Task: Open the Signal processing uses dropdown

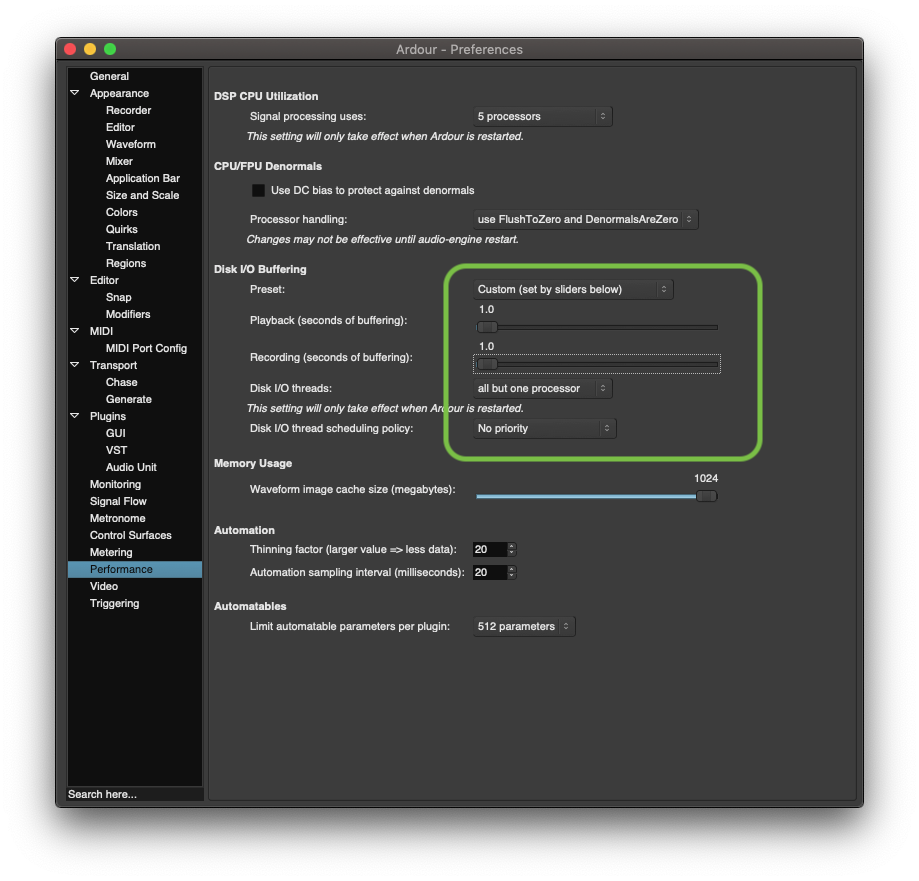Action: [542, 117]
